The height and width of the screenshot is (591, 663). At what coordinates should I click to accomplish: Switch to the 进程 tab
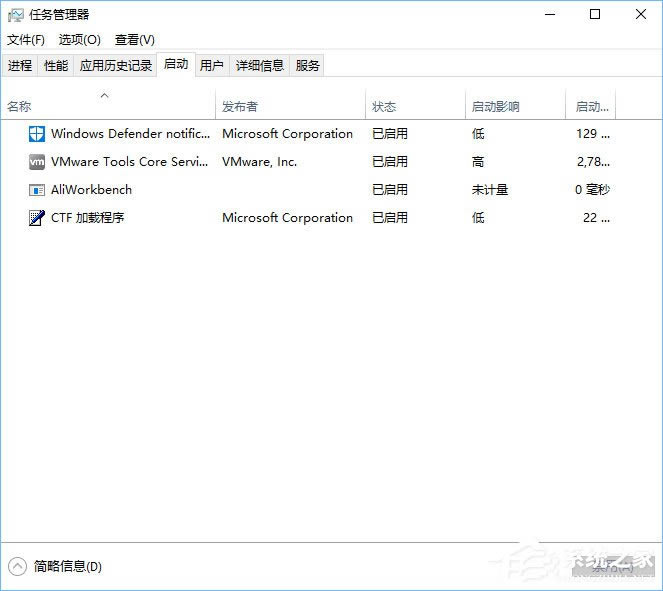(20, 66)
